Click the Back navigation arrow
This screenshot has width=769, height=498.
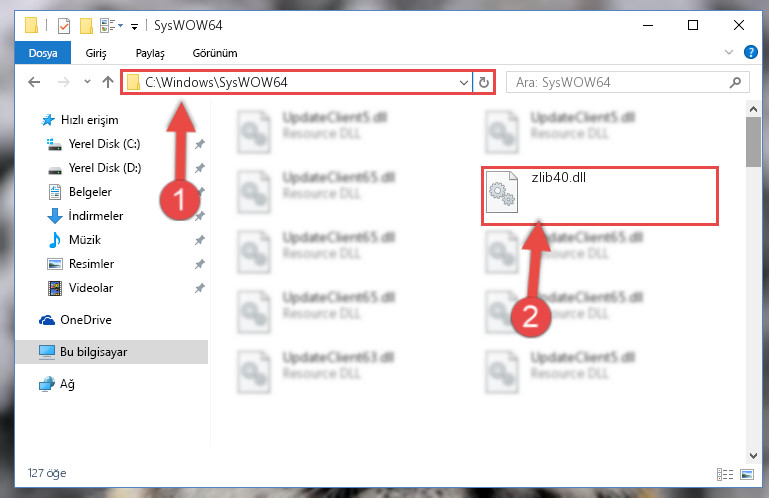[x=34, y=82]
